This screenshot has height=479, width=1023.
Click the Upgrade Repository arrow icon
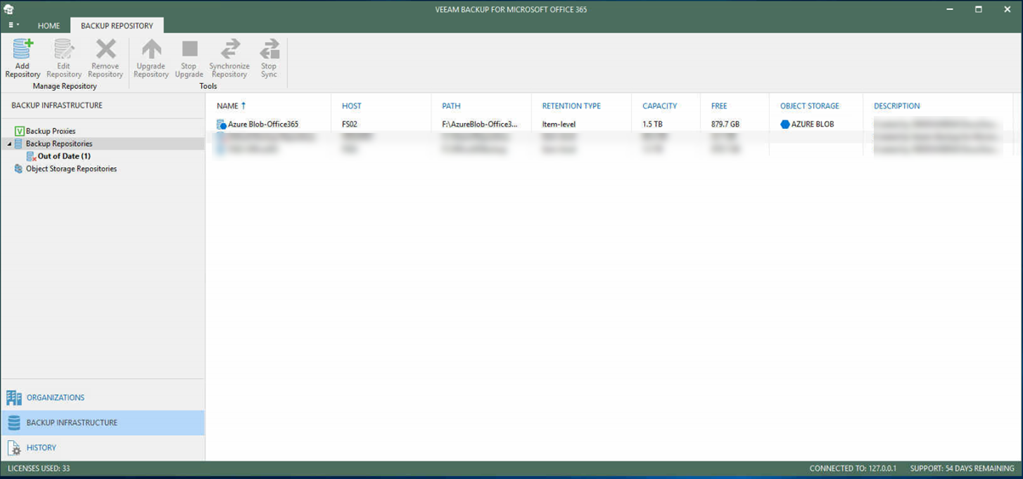151,49
